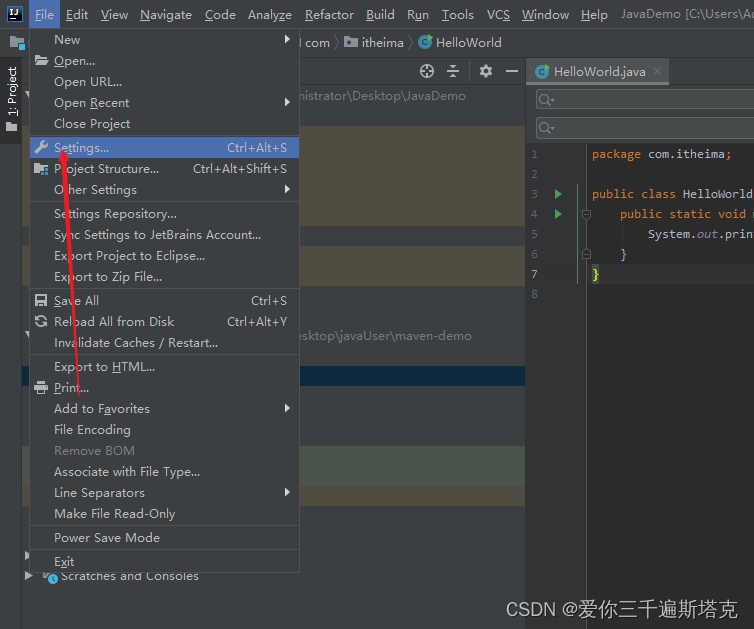The image size is (754, 629).
Task: Choose Invalidate Caches / Restart...
Action: point(164,342)
